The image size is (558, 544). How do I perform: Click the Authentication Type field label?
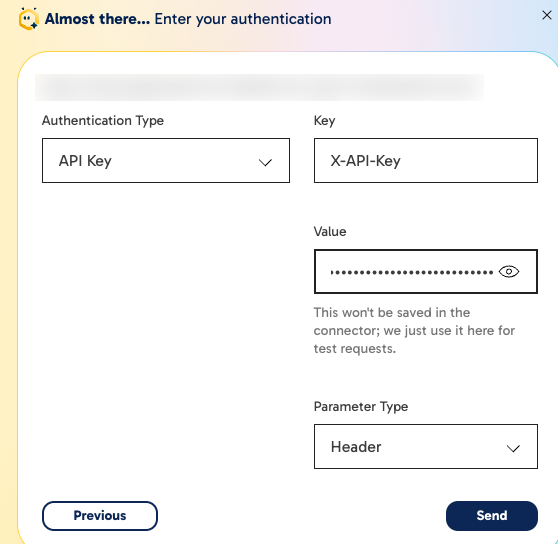pos(103,121)
